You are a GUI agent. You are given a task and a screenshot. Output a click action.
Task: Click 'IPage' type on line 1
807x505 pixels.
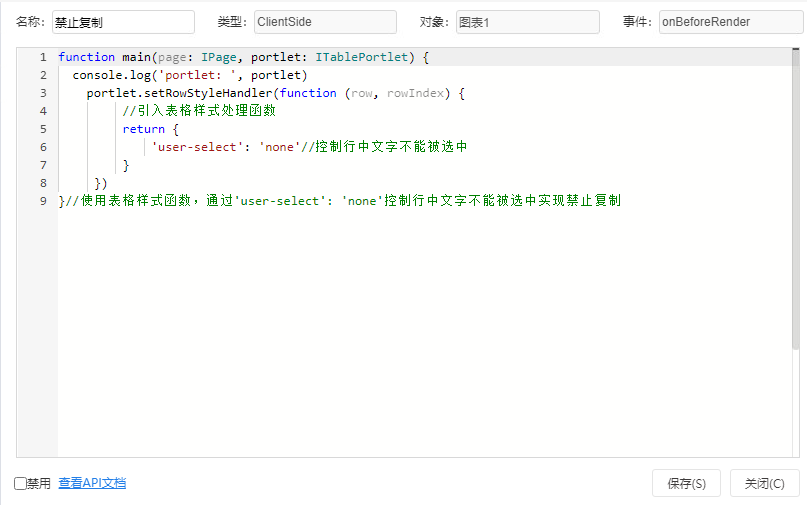coord(219,57)
